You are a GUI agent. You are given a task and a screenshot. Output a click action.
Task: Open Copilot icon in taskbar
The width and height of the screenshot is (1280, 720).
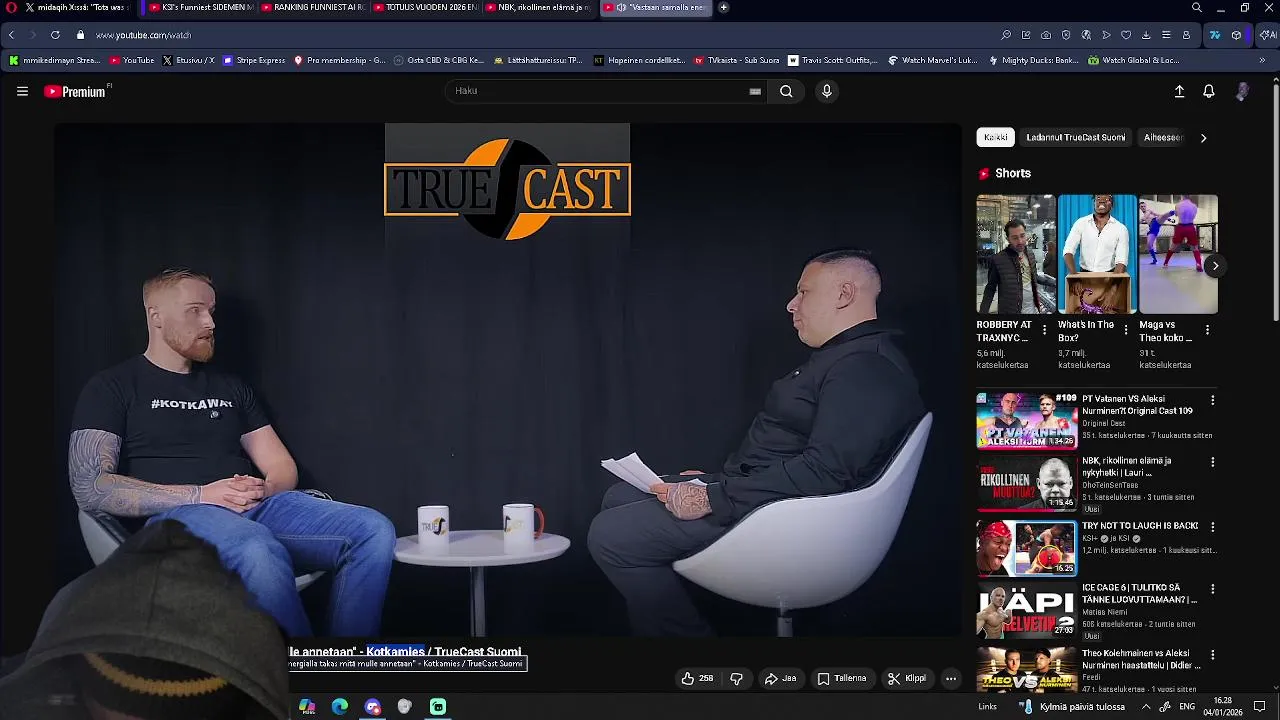[307, 706]
